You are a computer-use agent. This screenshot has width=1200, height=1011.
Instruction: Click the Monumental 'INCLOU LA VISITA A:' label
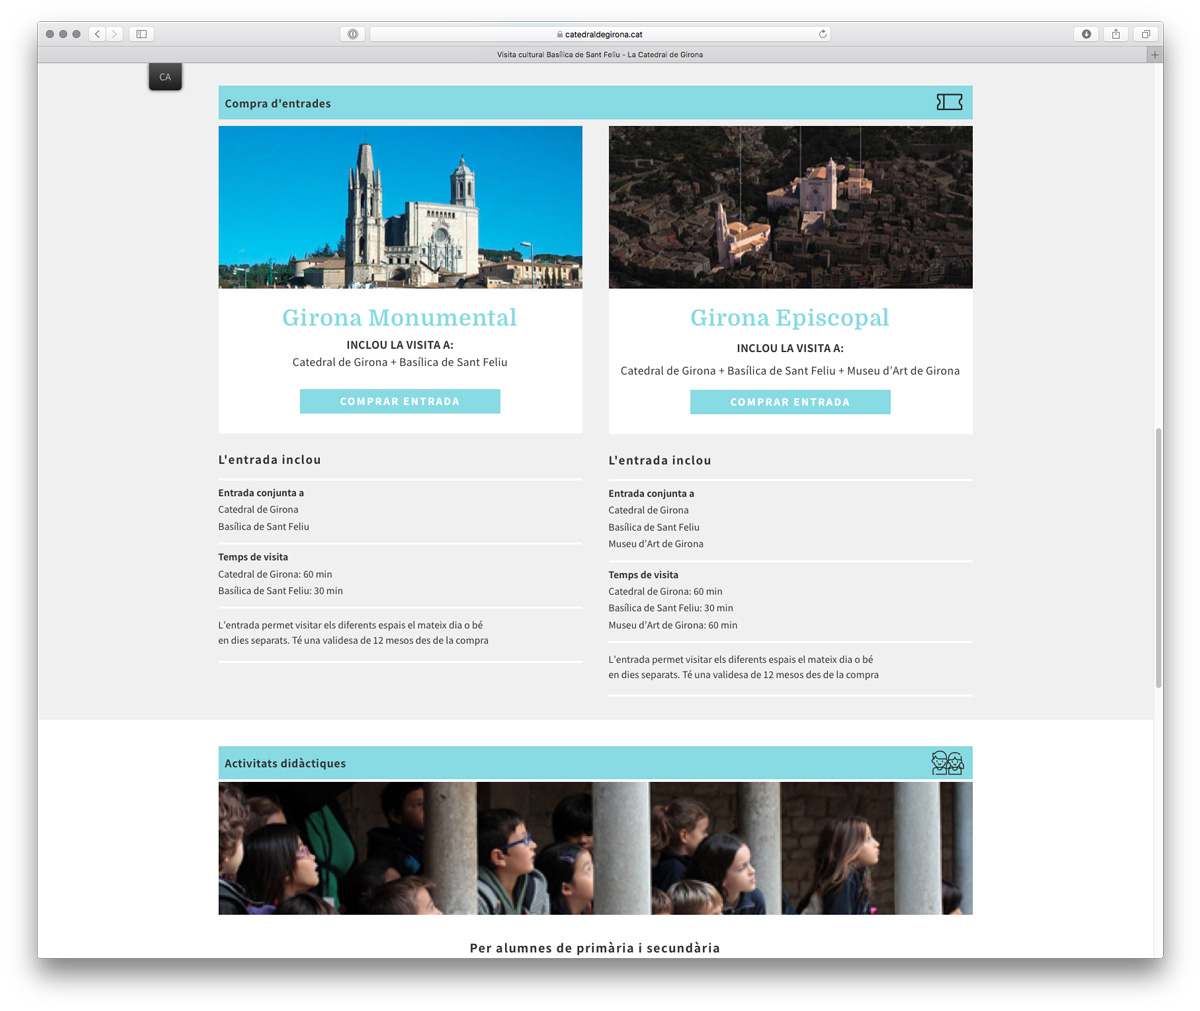coord(400,345)
